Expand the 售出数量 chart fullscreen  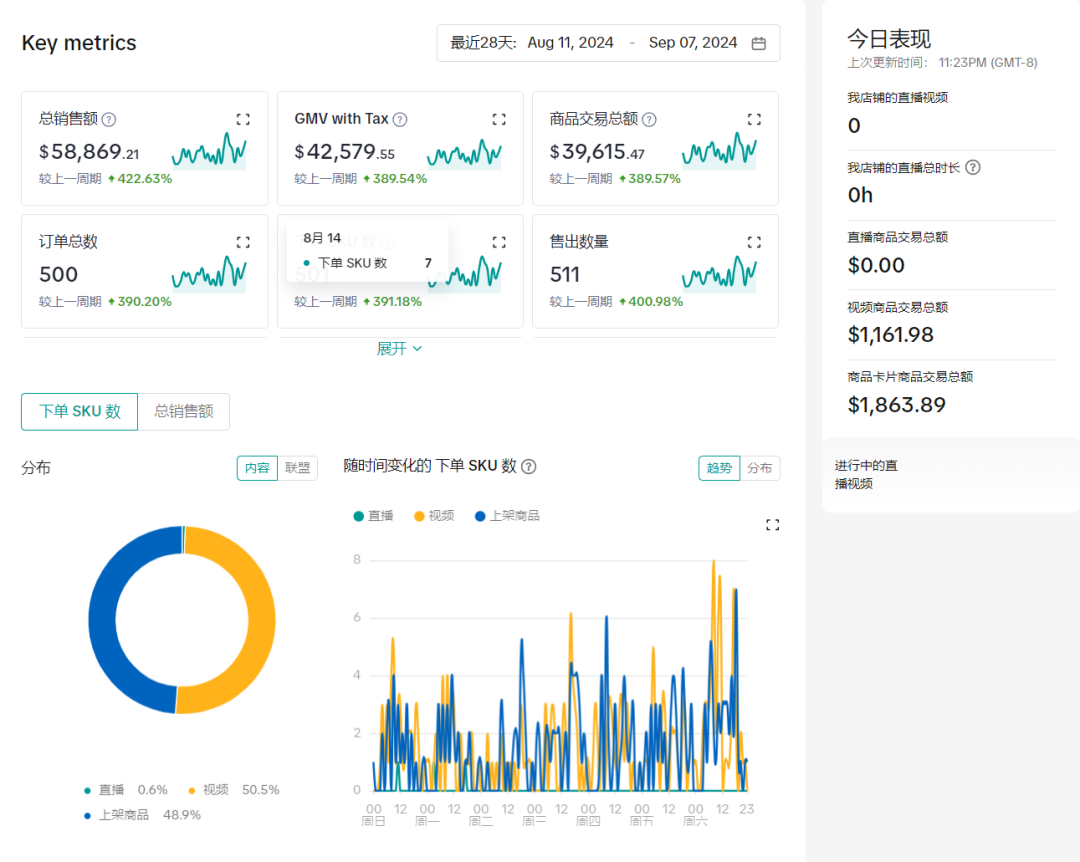pyautogui.click(x=754, y=242)
